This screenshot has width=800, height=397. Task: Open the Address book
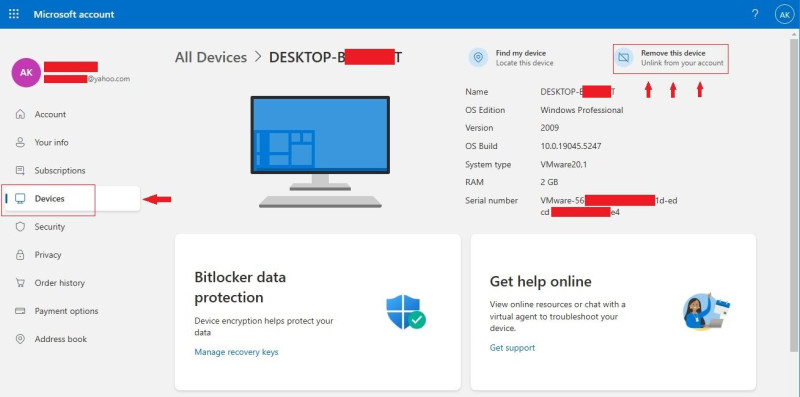[61, 339]
